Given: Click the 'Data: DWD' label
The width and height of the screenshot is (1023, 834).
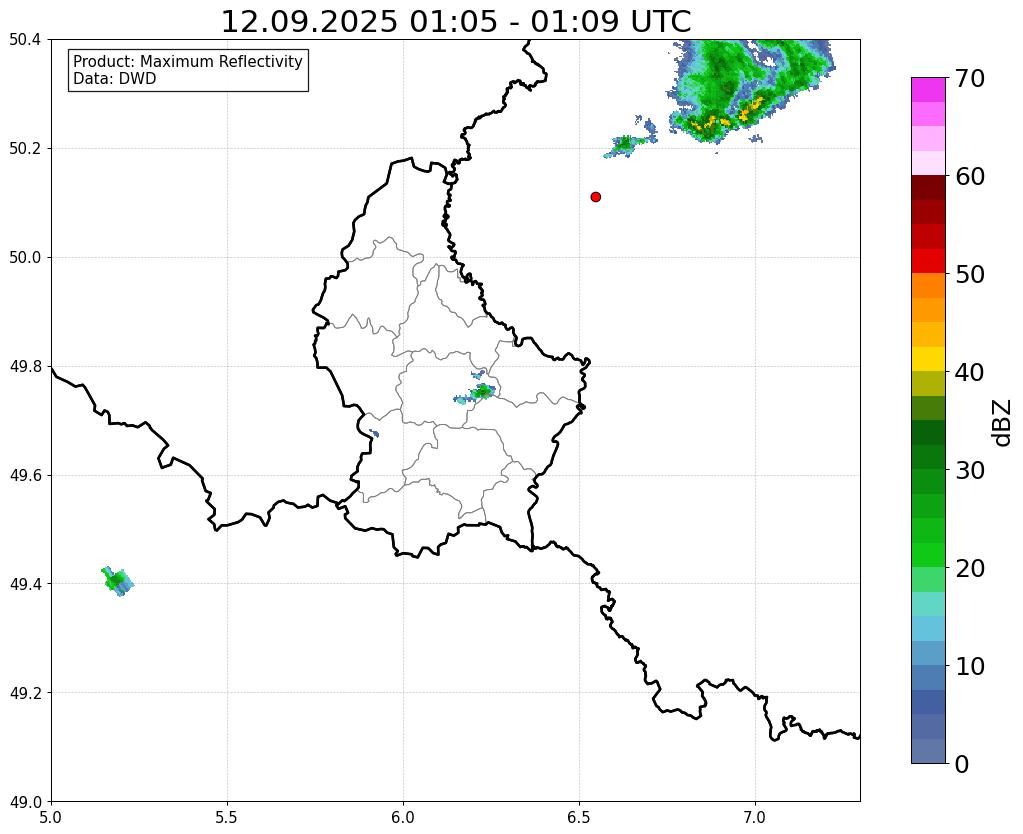Looking at the screenshot, I should coord(115,79).
